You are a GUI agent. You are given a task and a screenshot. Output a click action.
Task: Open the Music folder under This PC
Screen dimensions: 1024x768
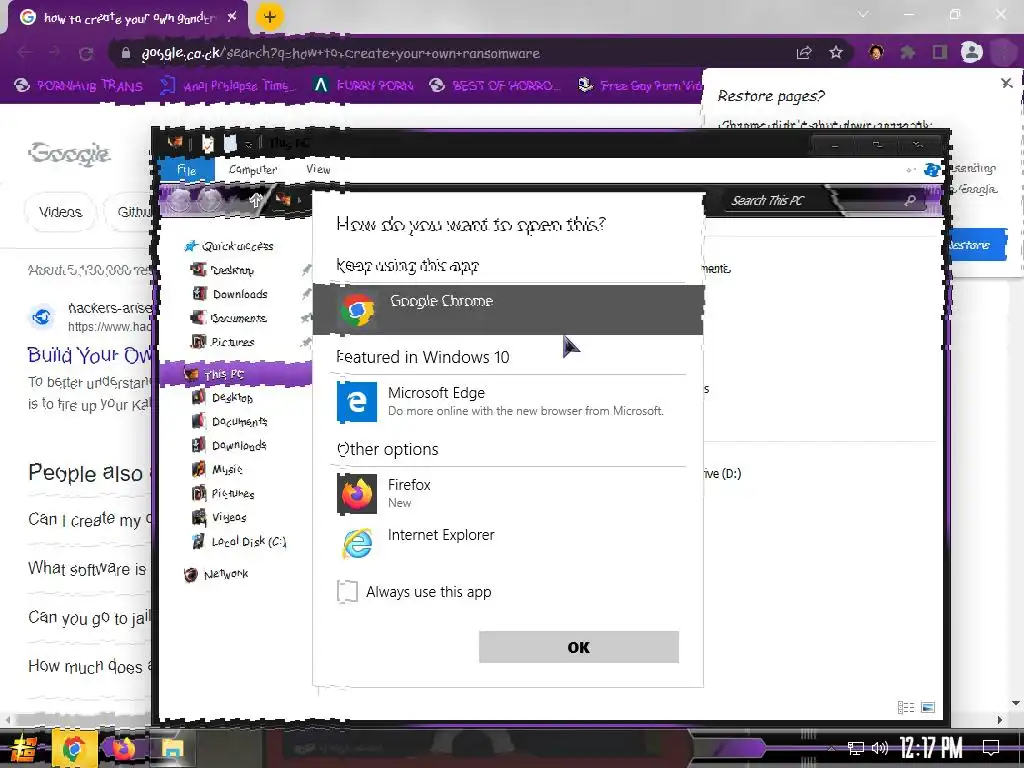[x=217, y=470]
